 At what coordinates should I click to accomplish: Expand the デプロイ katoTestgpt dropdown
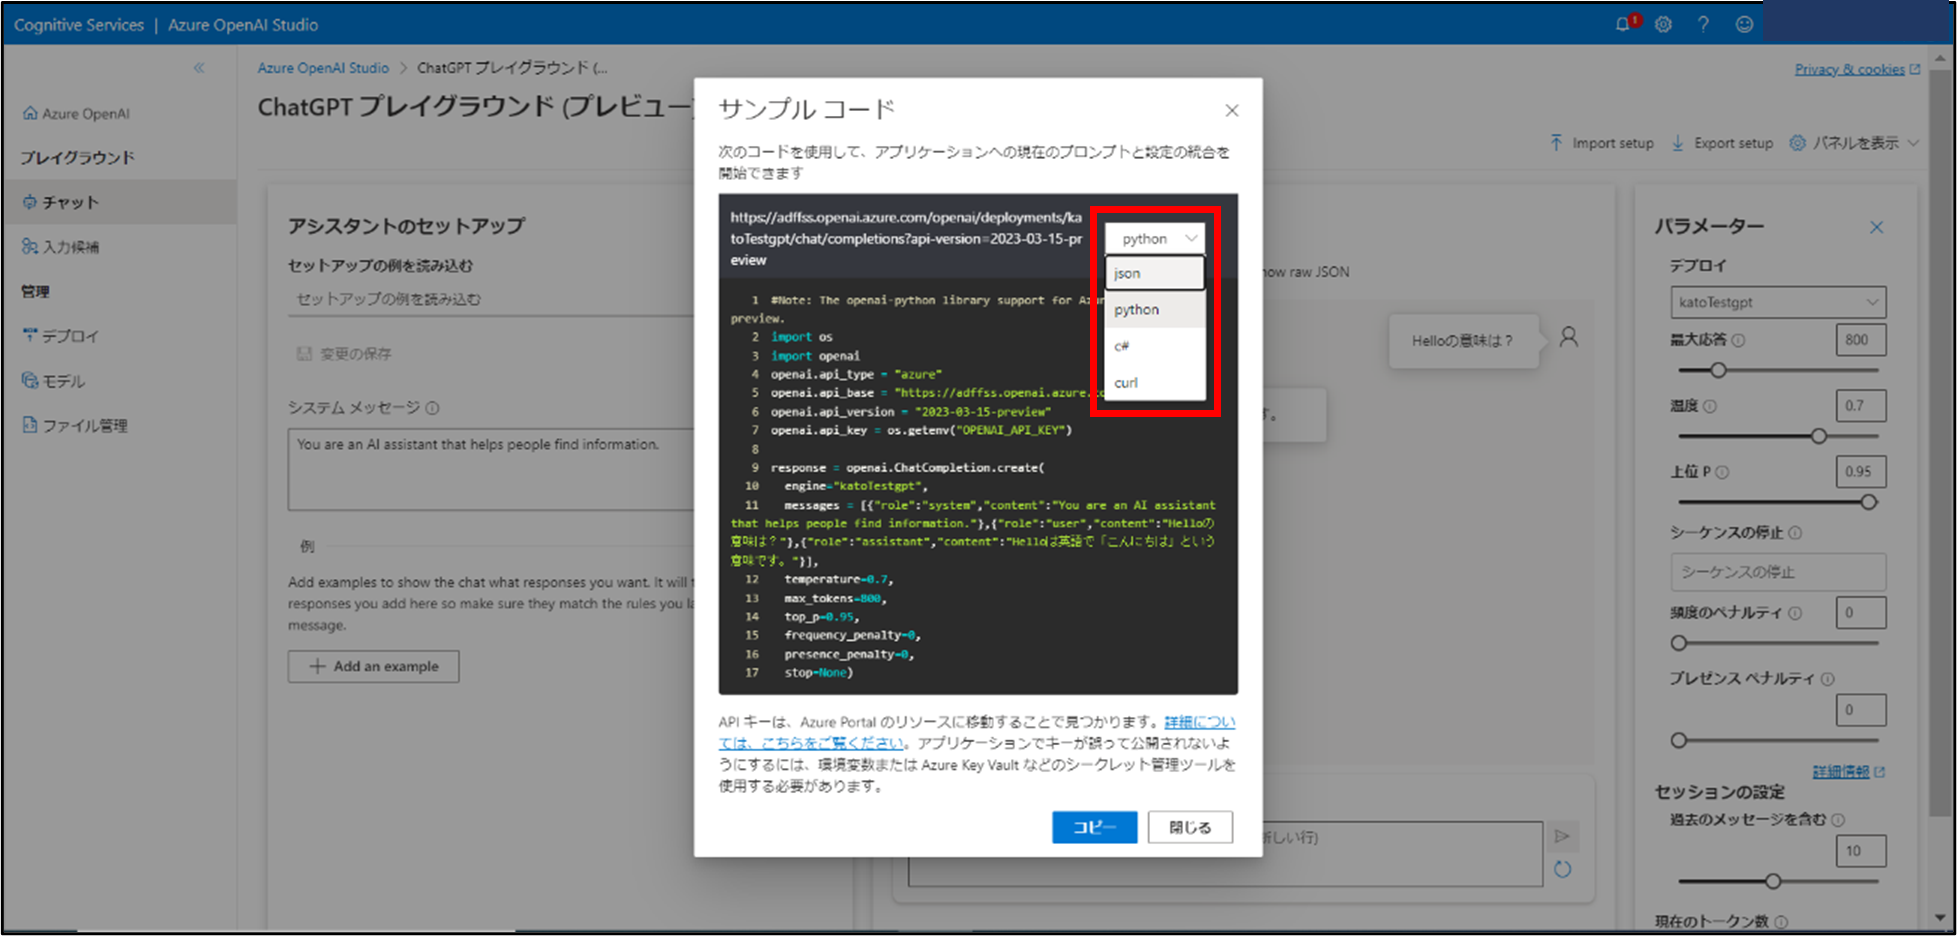1777,302
